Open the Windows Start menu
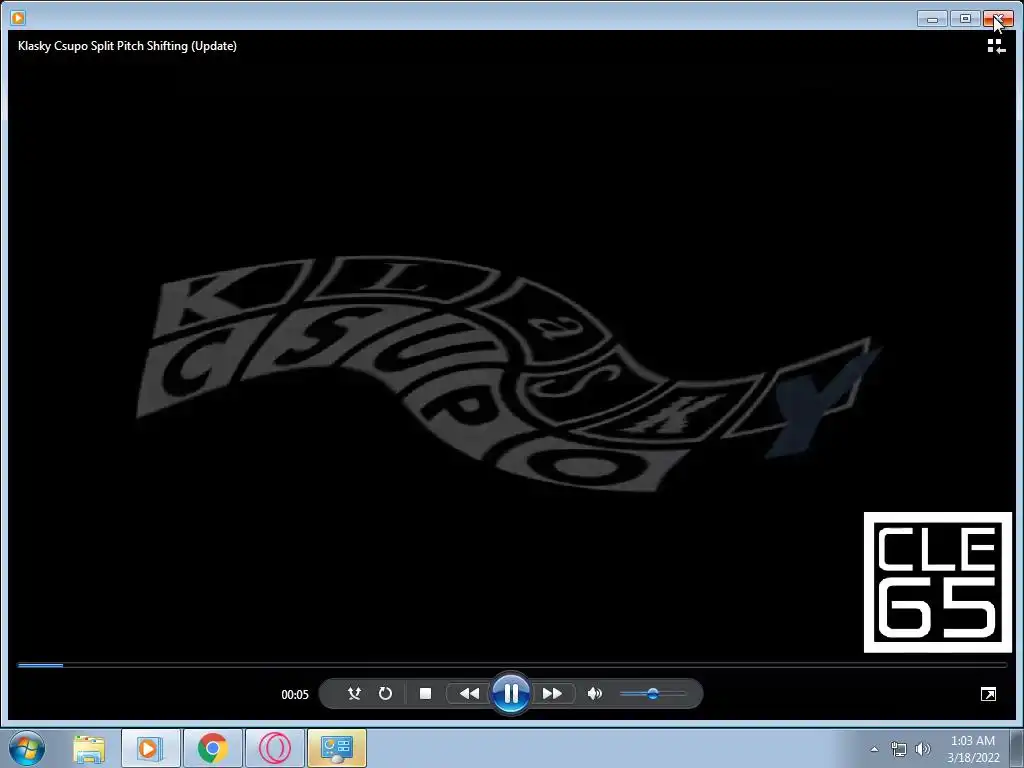Screen dimensions: 1024x768 [x=27, y=748]
